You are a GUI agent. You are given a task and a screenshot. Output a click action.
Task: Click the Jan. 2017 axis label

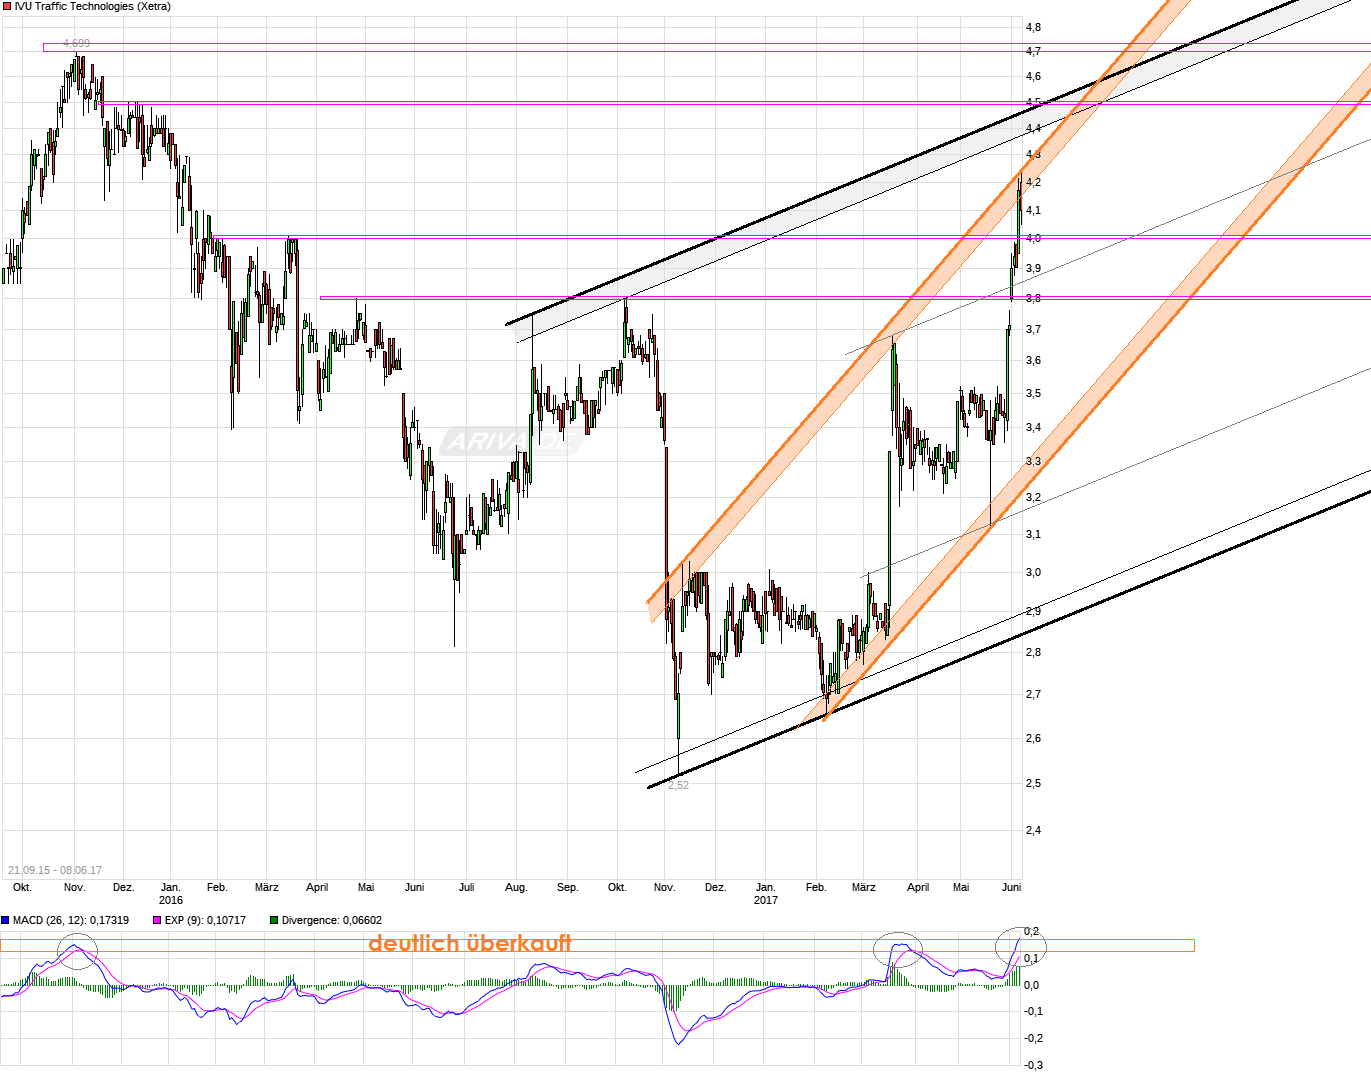[765, 893]
